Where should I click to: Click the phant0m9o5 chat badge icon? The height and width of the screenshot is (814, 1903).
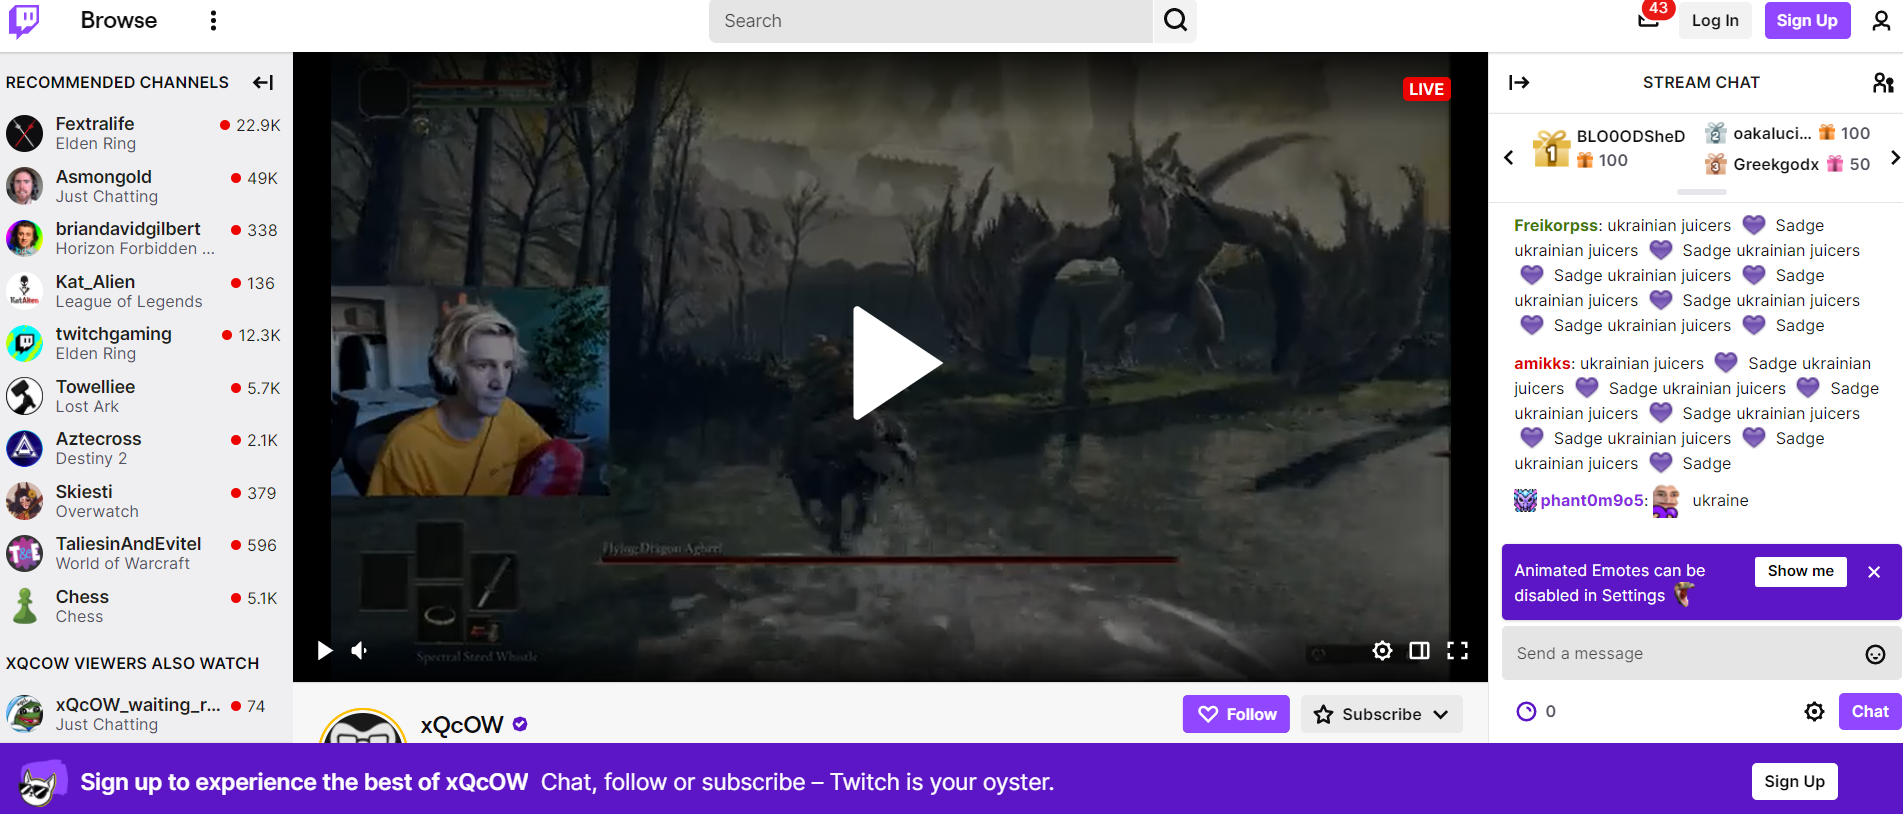(1525, 501)
